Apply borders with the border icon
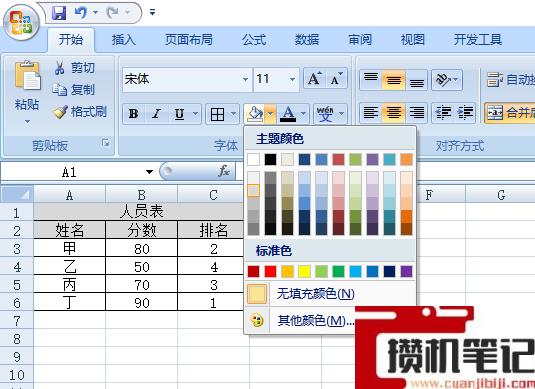 coord(217,114)
